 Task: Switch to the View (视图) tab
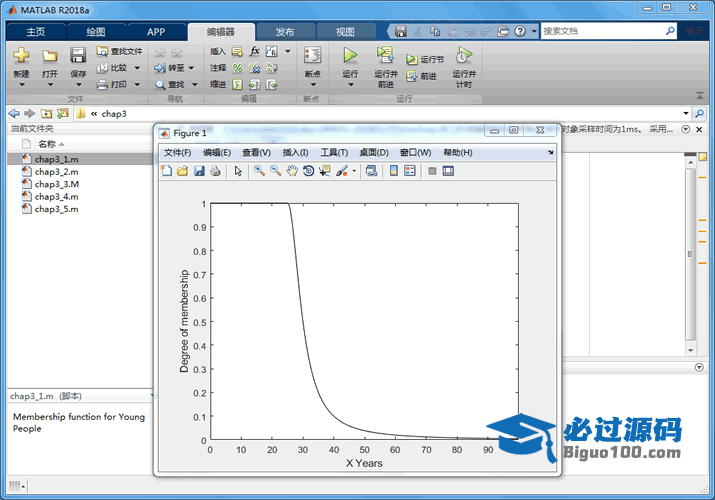345,32
